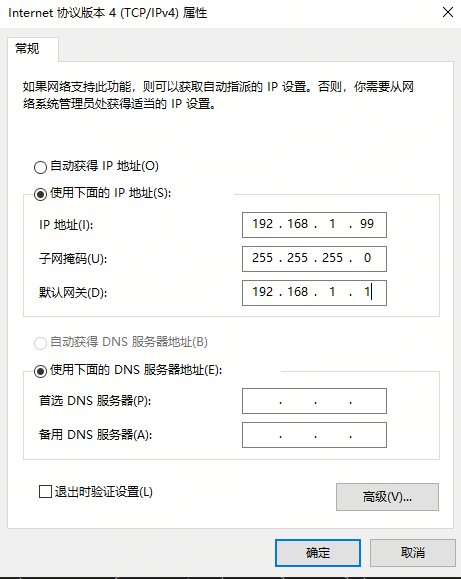Click the last octet 0 of subnet mask
Viewport: 461px width, 579px height.
(x=367, y=258)
